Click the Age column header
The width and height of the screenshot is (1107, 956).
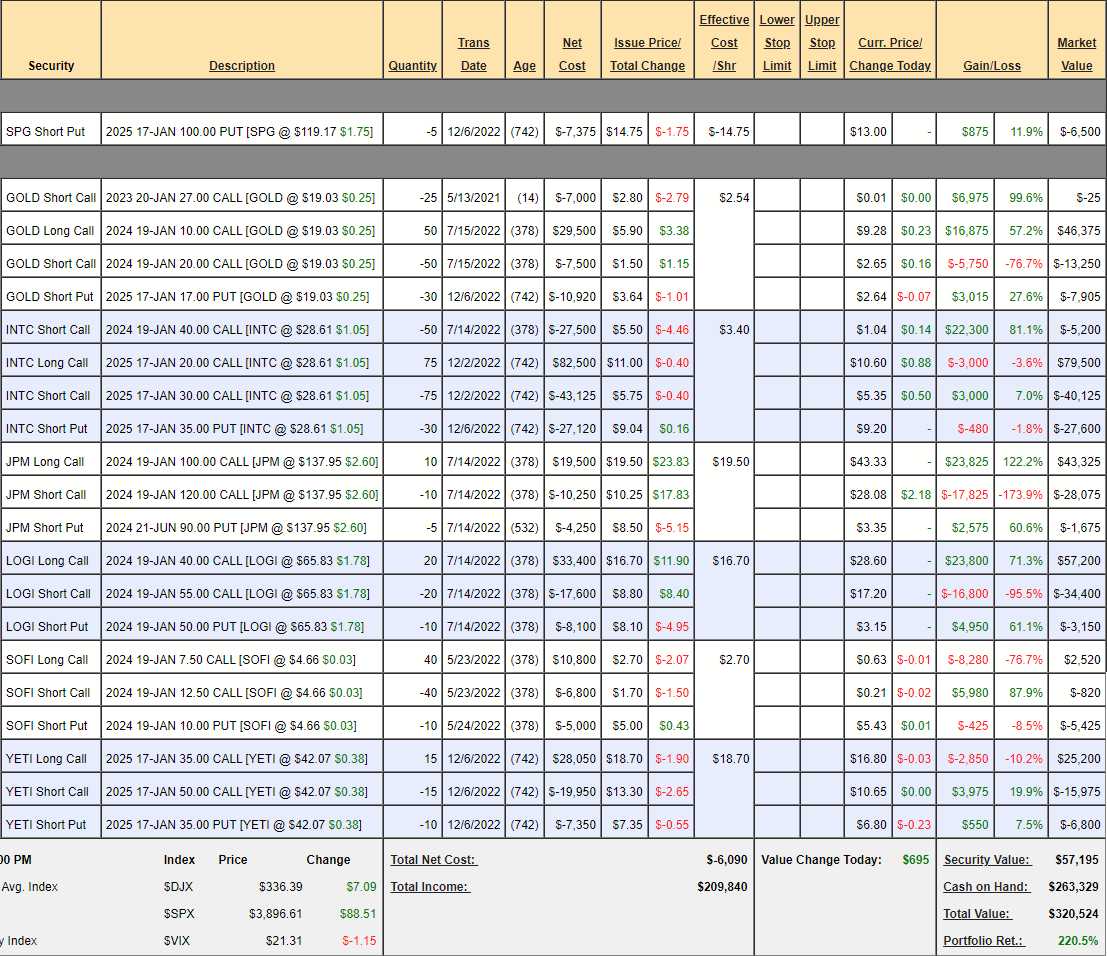(x=524, y=66)
